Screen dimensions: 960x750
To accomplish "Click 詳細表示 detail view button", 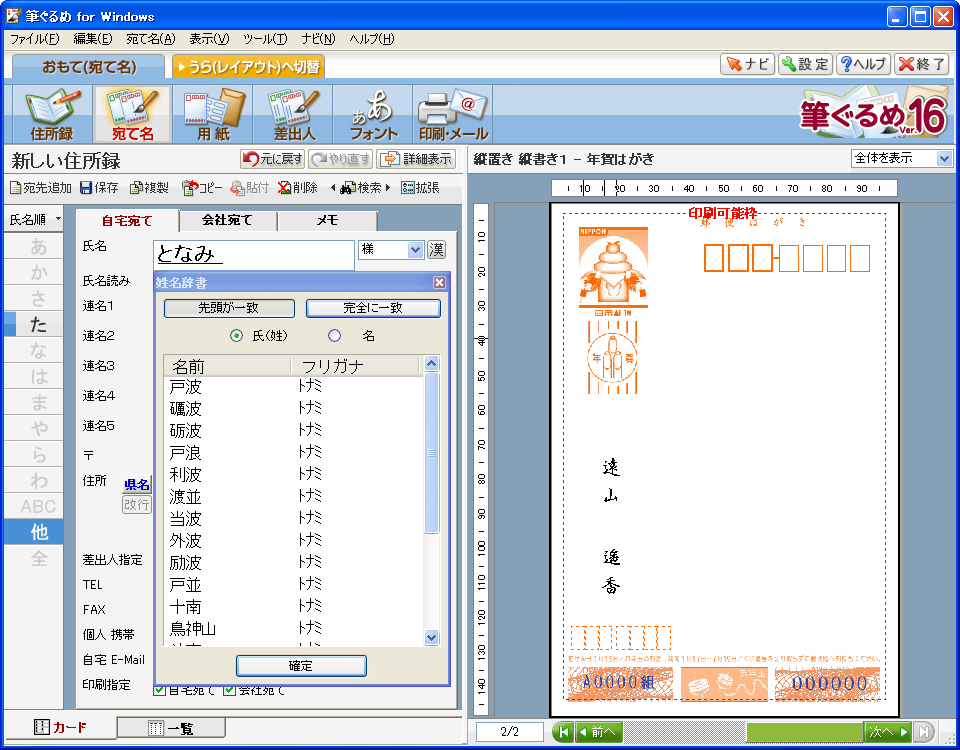I will 416,159.
